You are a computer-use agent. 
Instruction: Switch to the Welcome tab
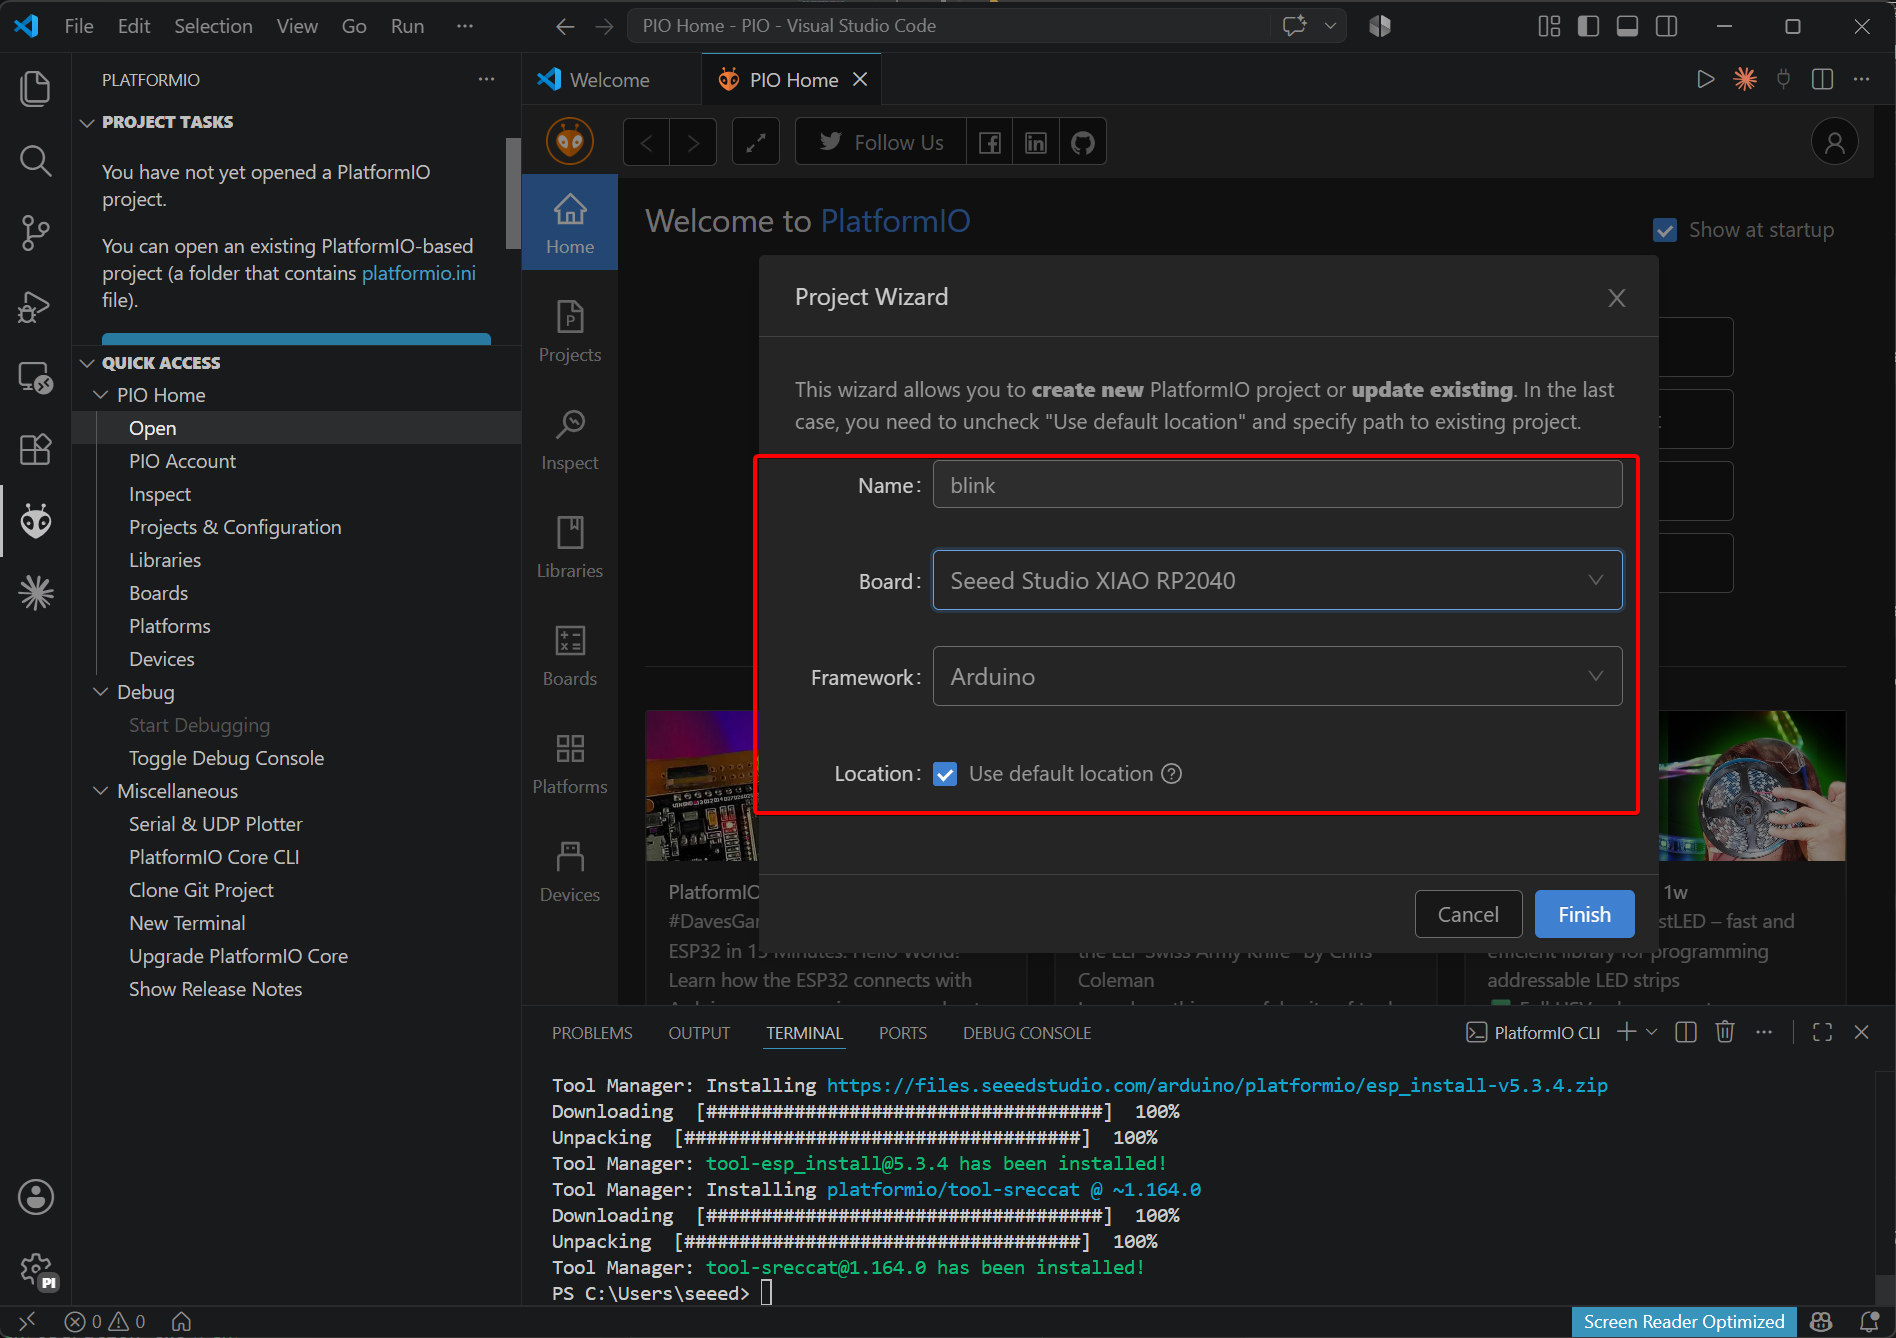click(609, 80)
